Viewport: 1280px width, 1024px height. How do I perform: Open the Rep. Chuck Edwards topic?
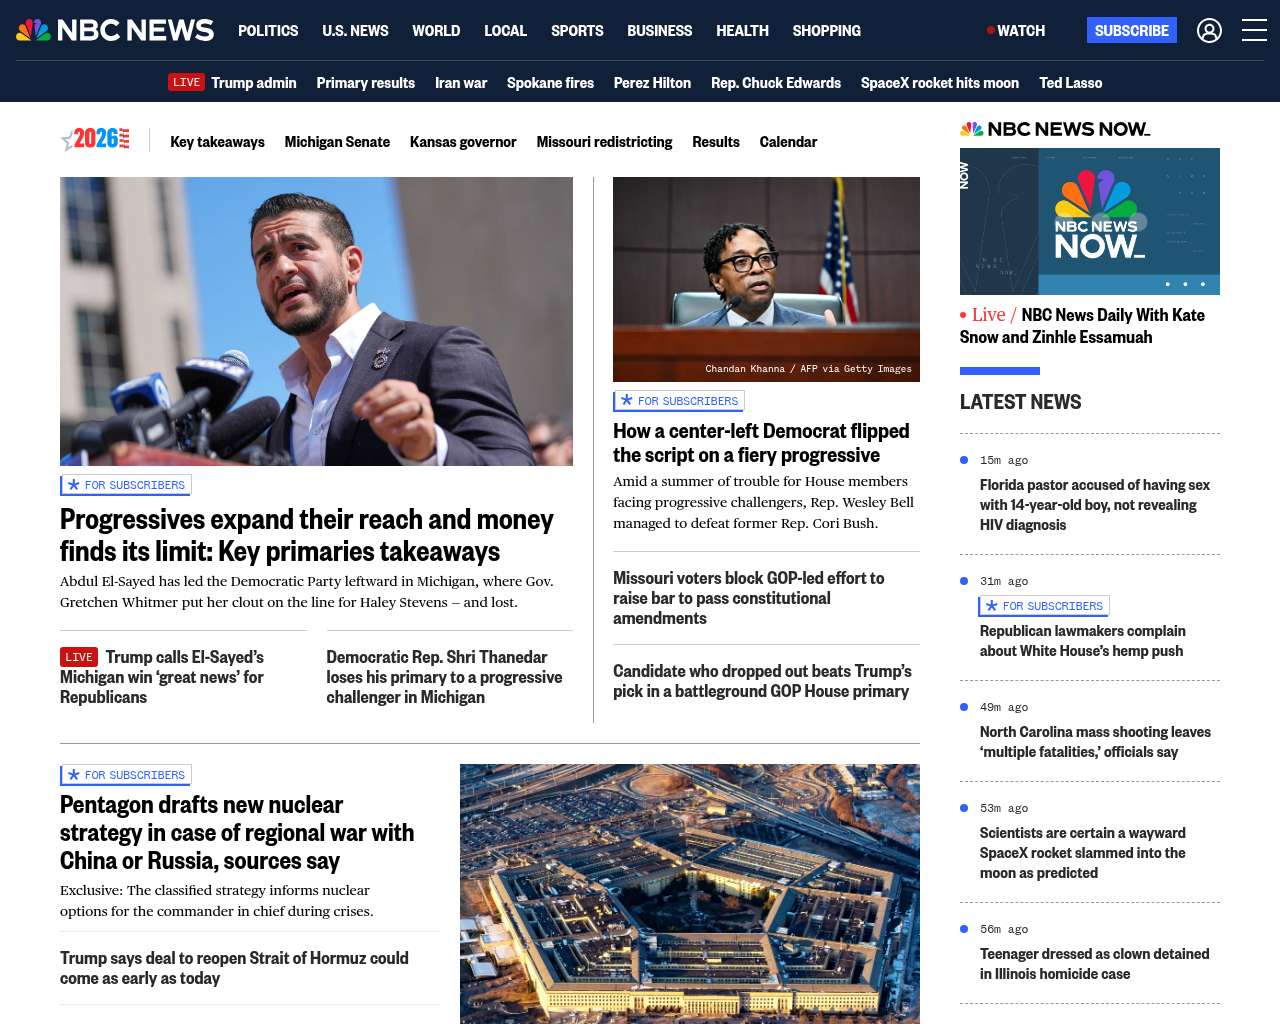pos(776,83)
